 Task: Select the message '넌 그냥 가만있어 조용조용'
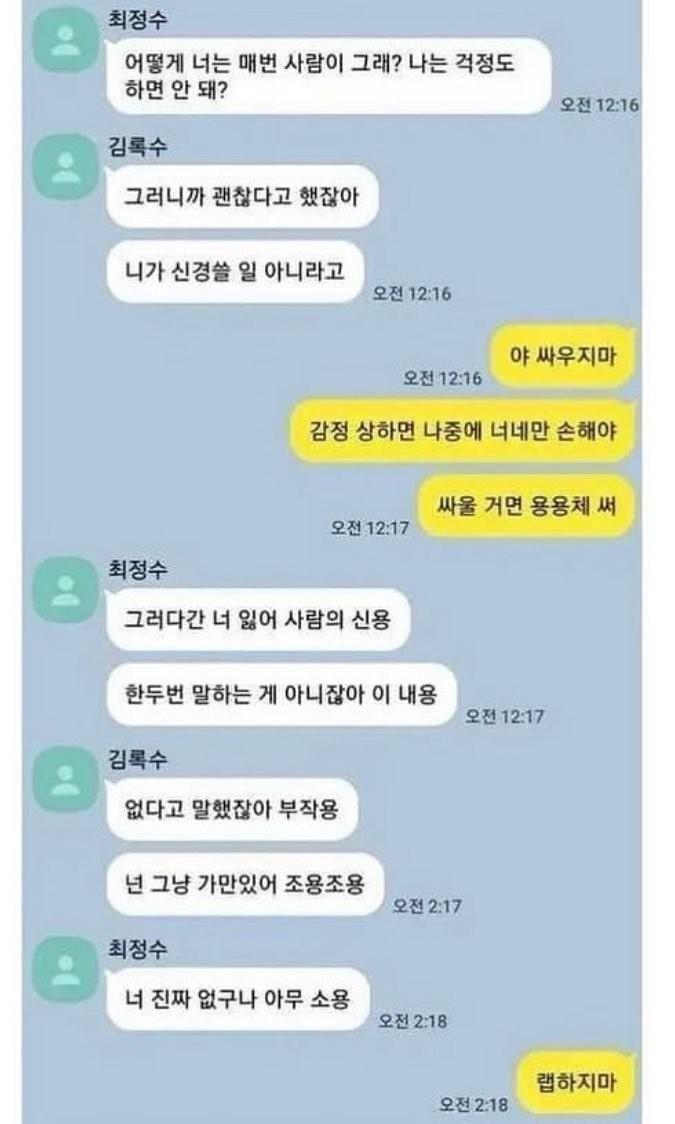pos(244,884)
